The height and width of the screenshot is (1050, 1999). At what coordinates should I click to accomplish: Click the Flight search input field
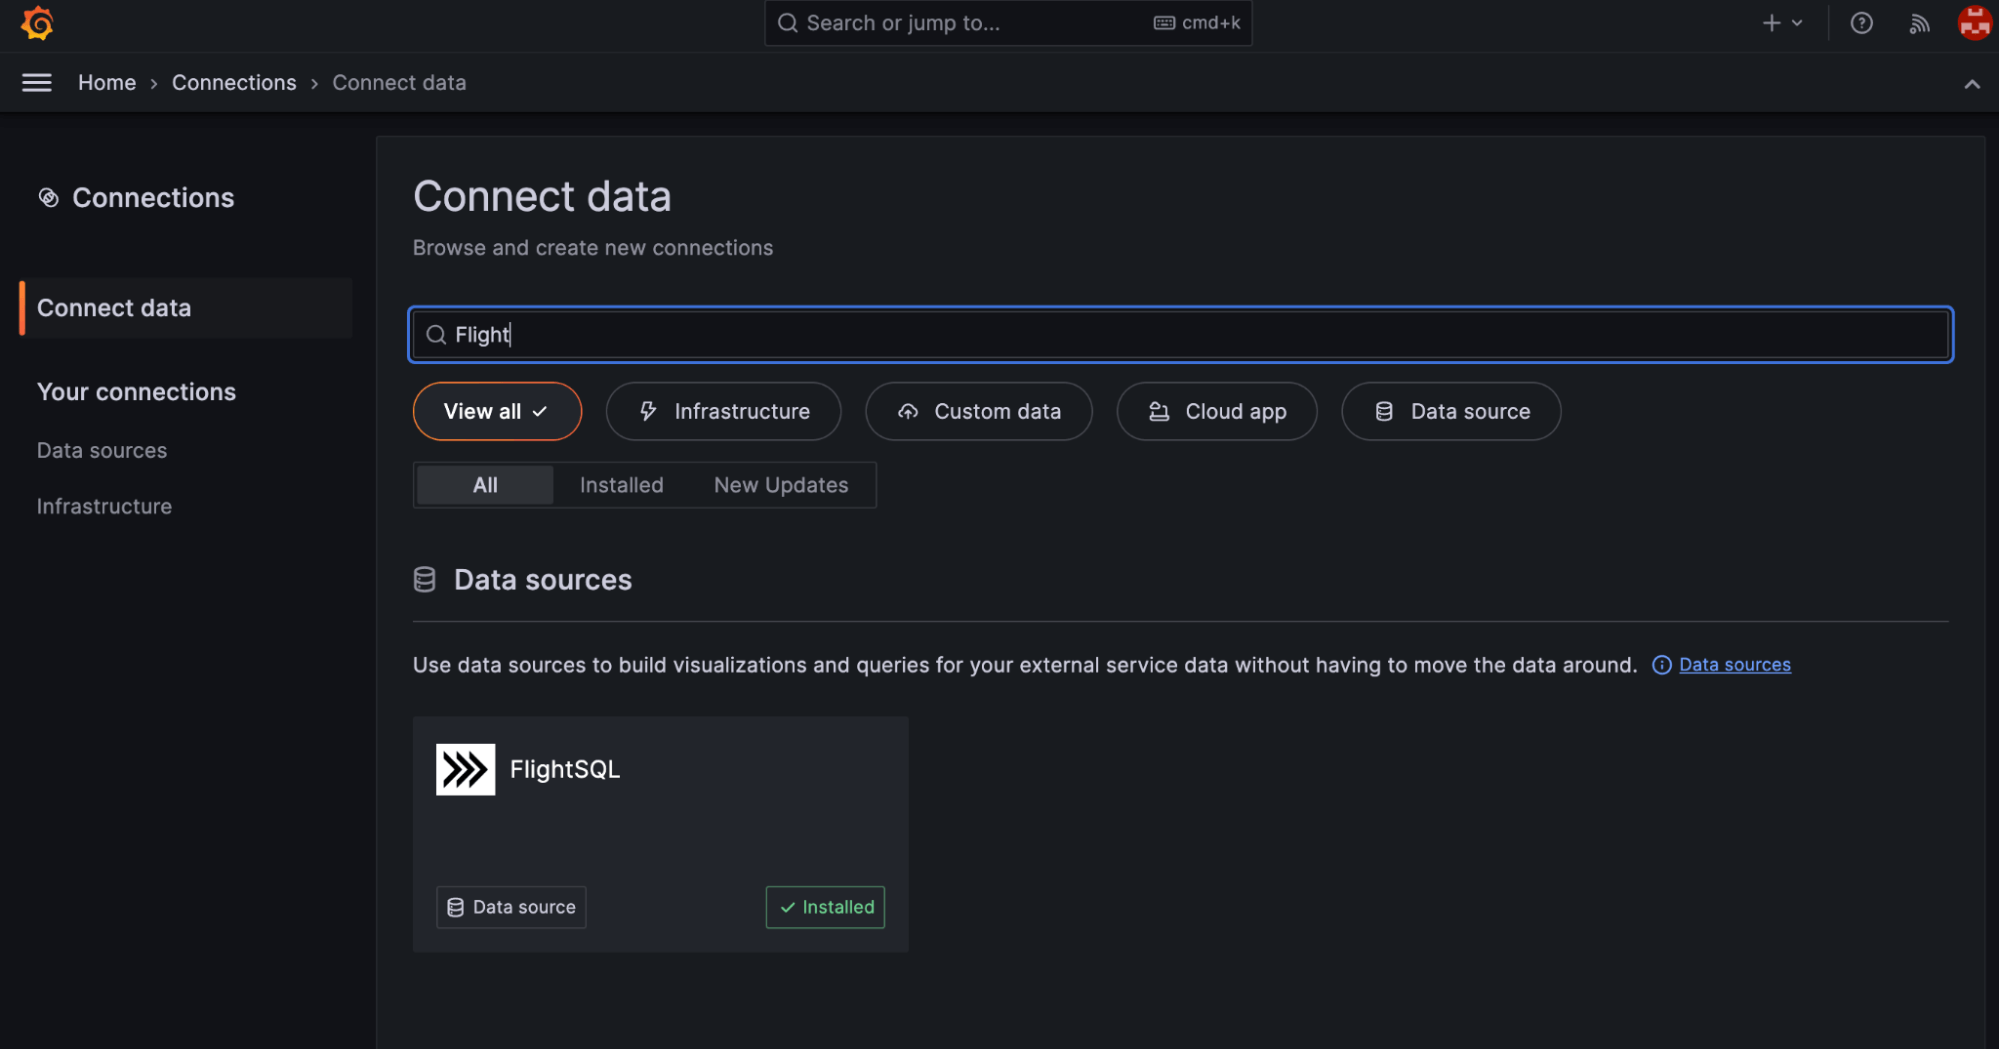click(1180, 335)
